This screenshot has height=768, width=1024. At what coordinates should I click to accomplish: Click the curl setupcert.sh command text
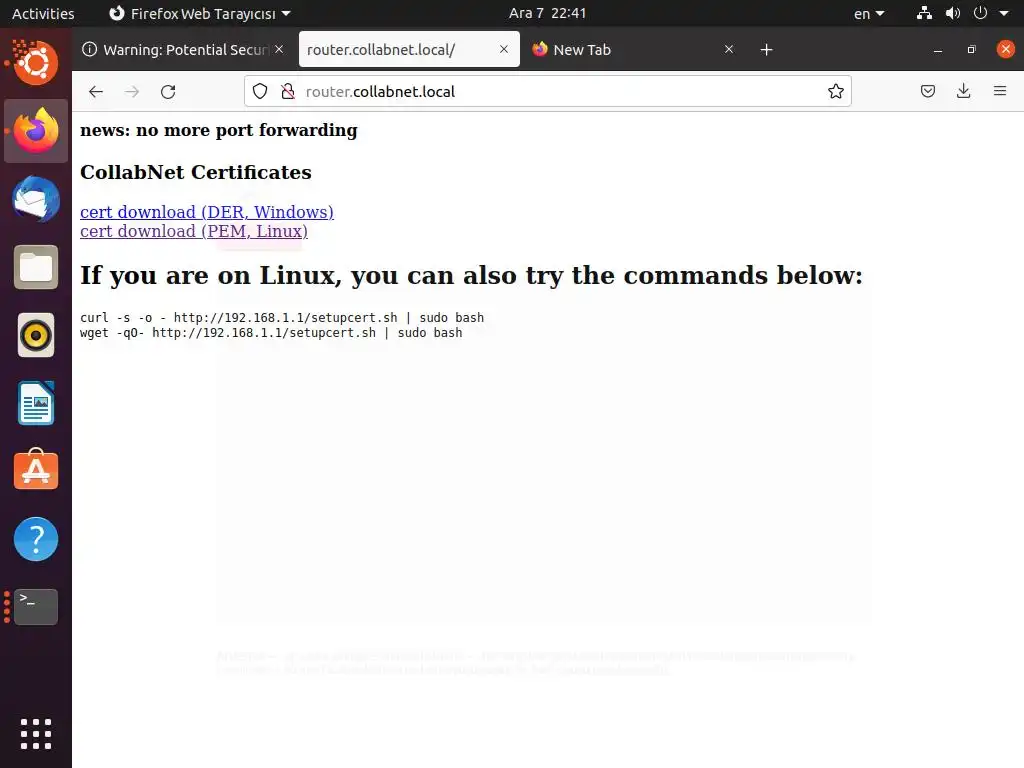(282, 317)
